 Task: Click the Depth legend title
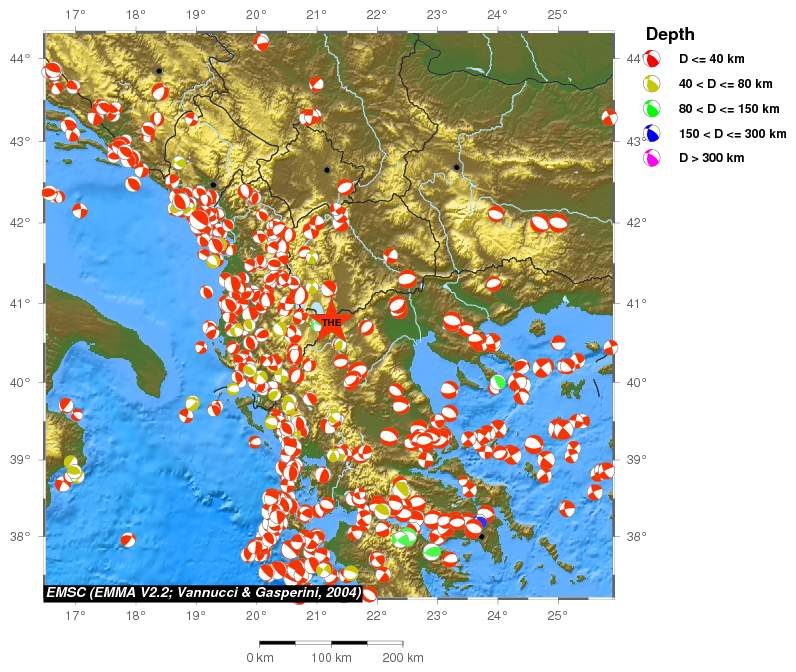[670, 34]
